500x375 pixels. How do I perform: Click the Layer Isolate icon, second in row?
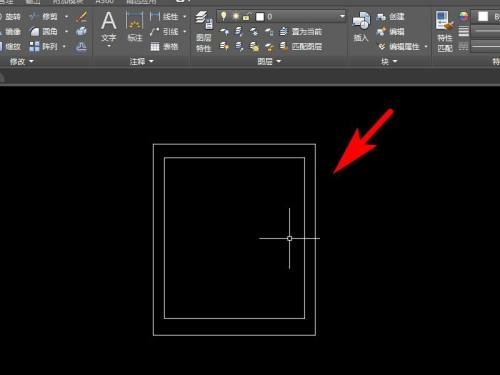[x=239, y=32]
